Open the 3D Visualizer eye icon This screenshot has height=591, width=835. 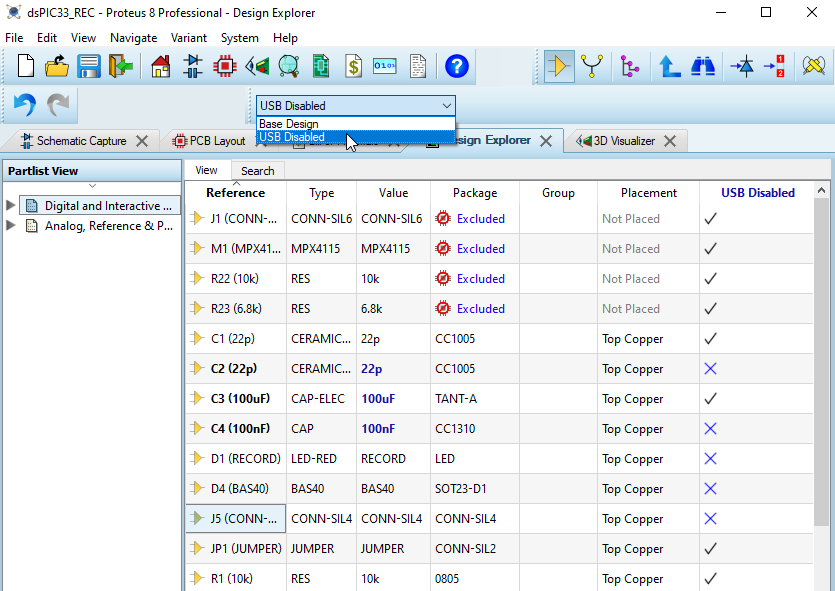pos(257,66)
